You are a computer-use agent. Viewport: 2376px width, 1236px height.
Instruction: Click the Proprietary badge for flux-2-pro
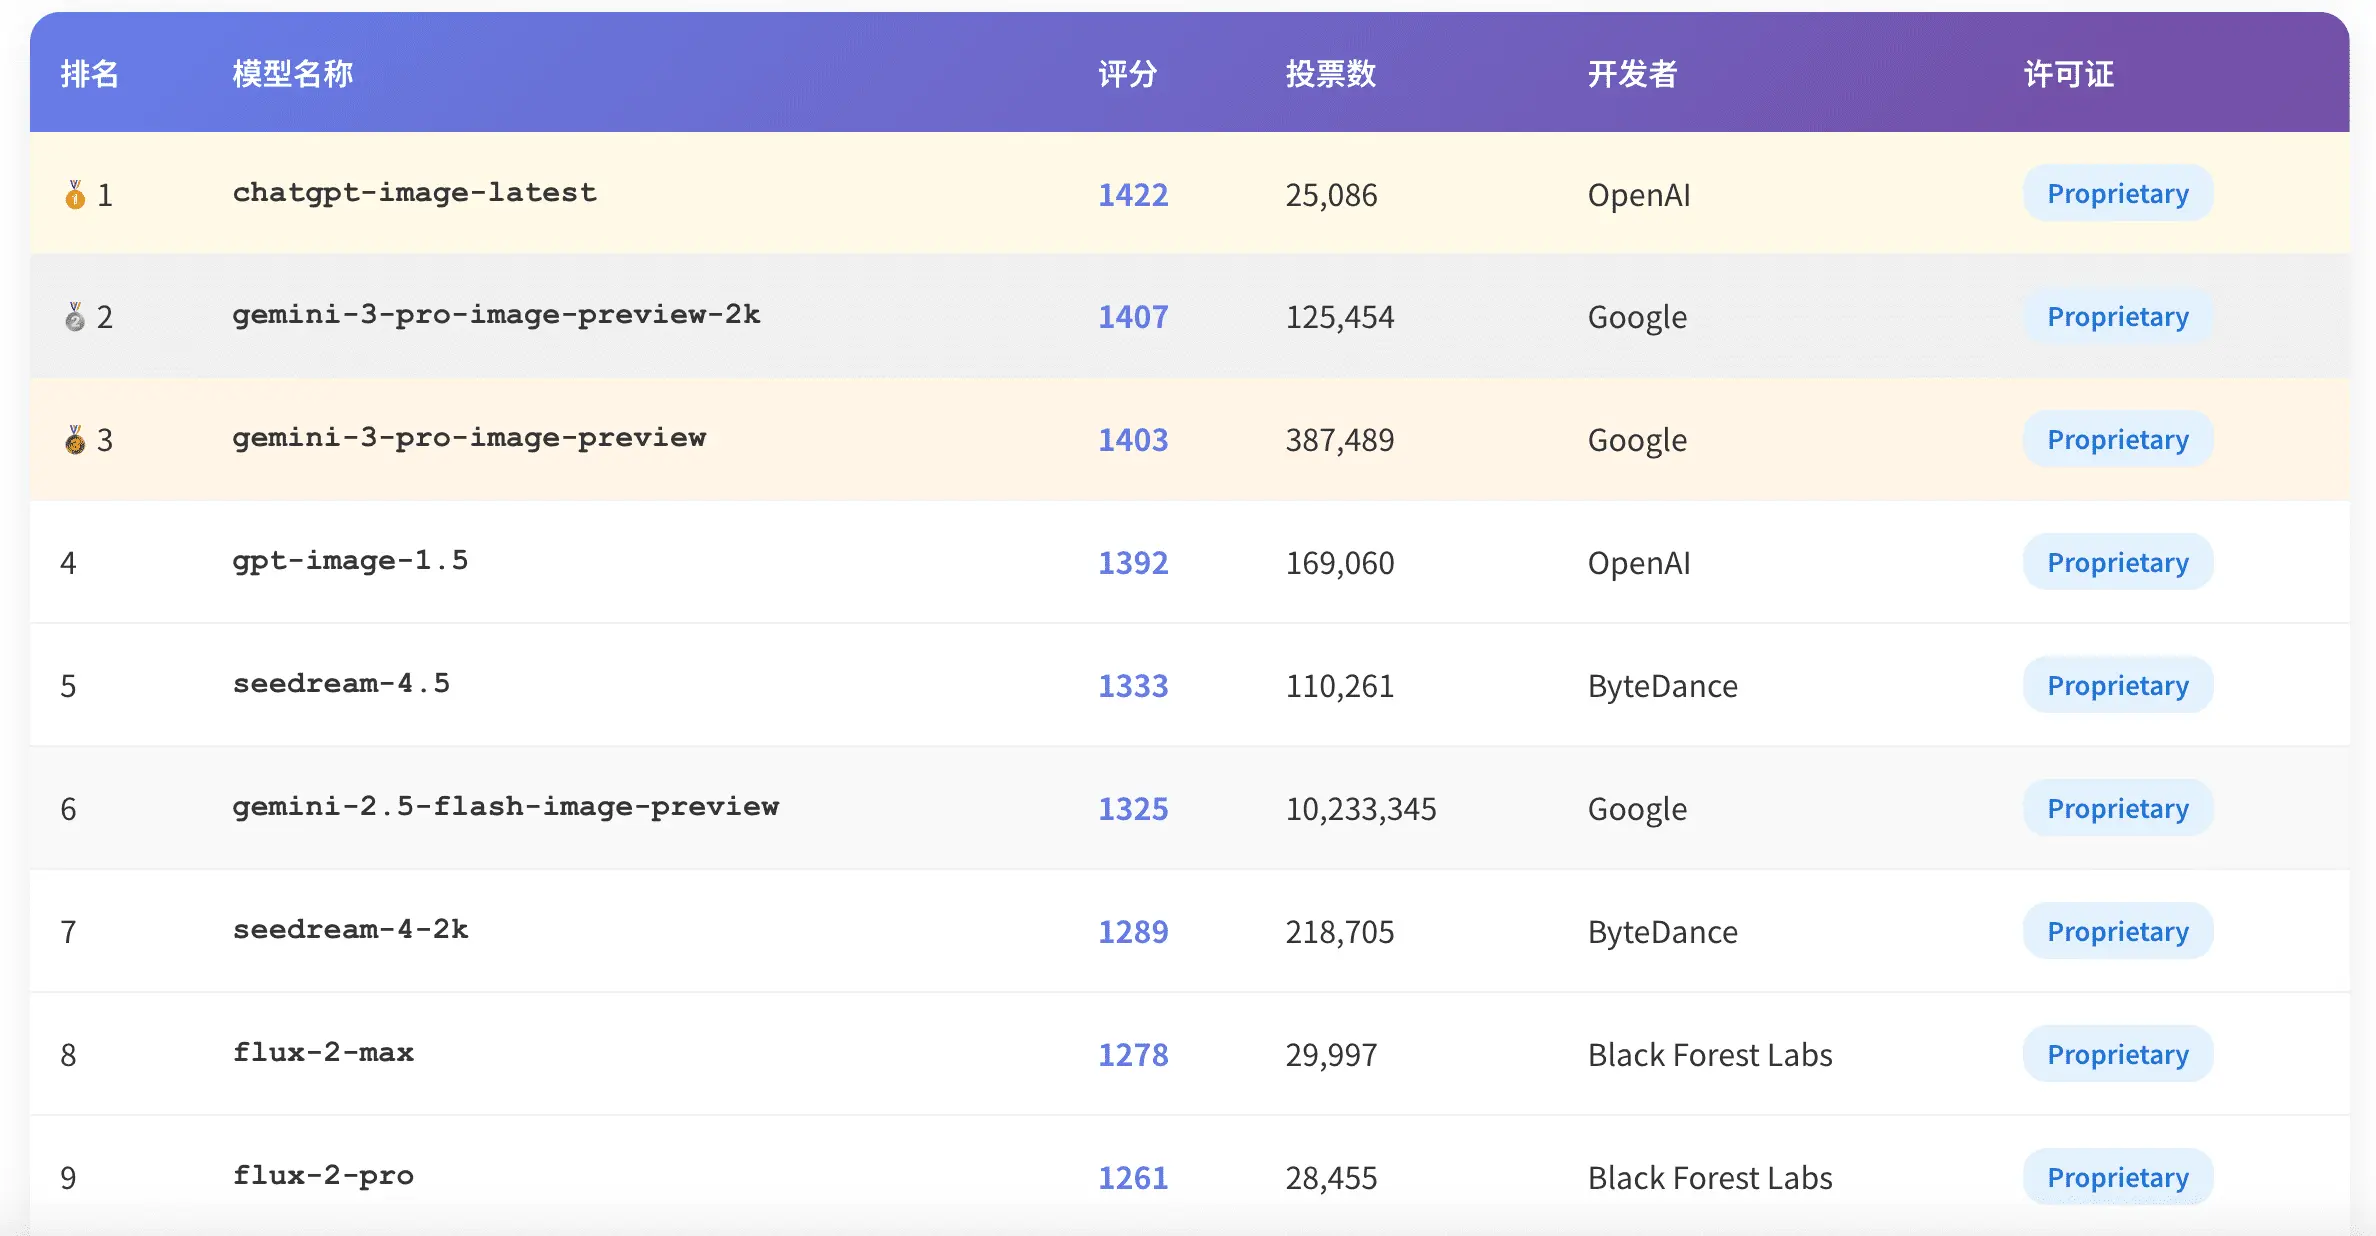(2118, 1177)
